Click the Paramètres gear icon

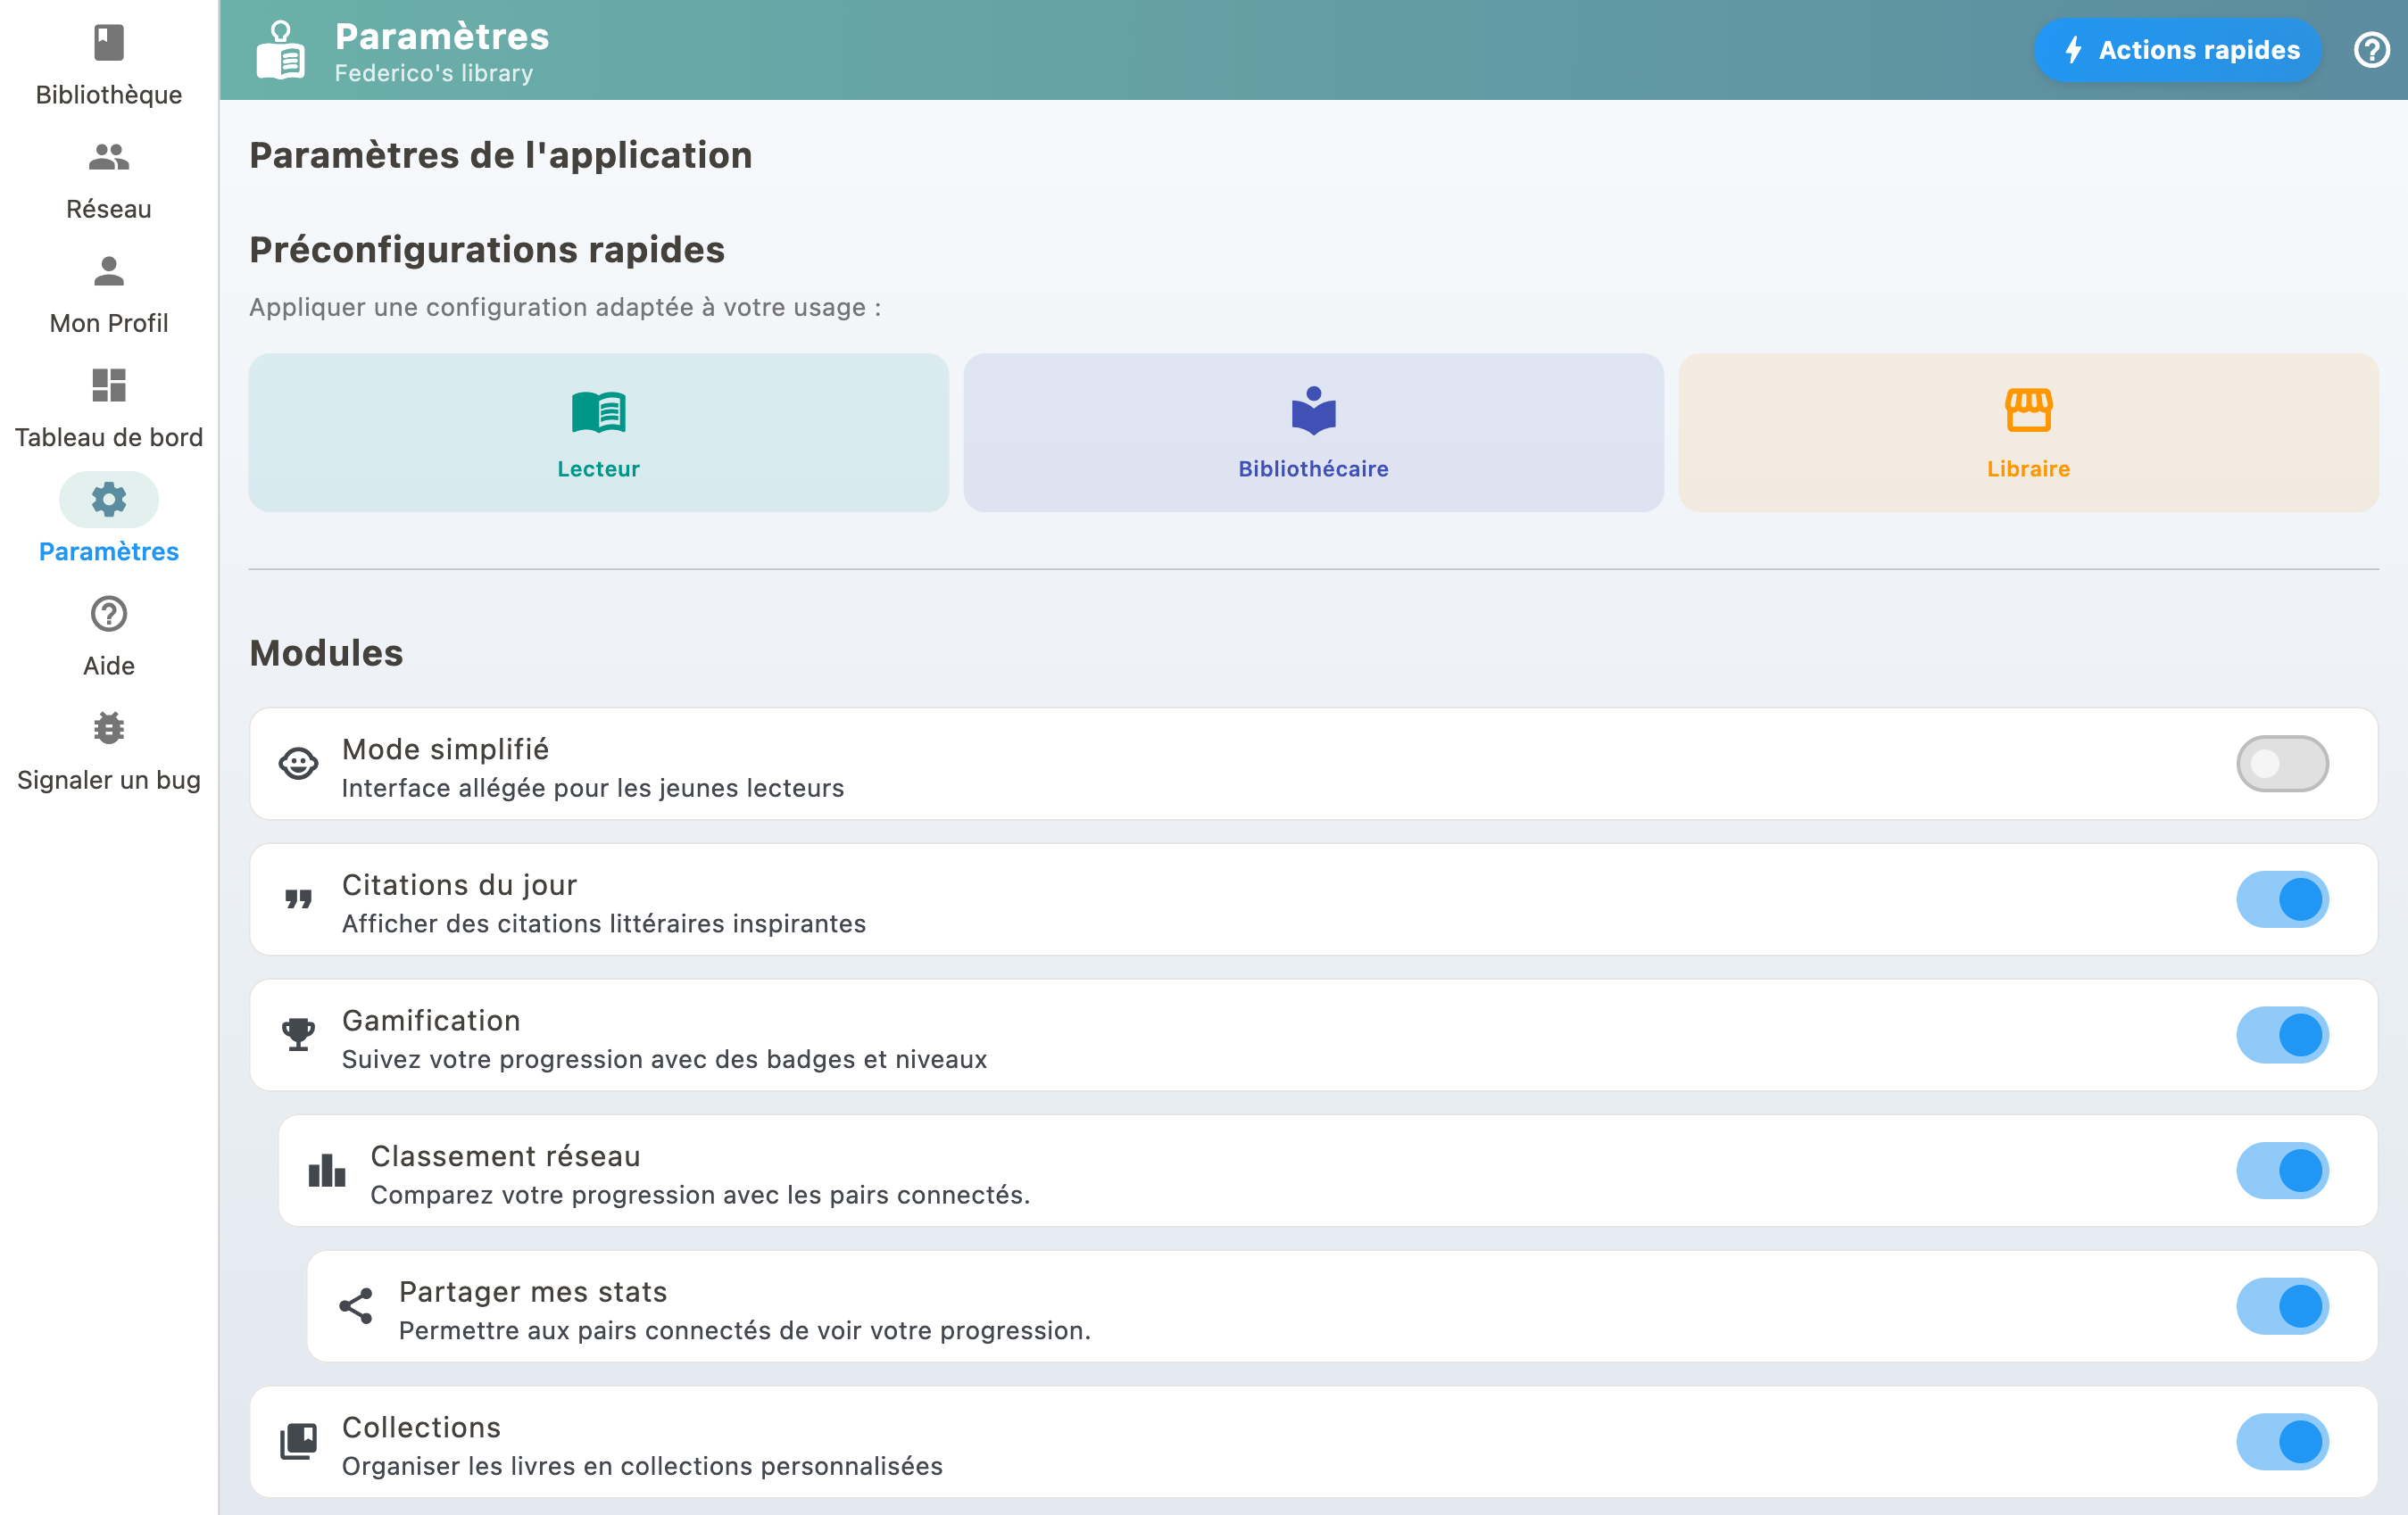108,499
